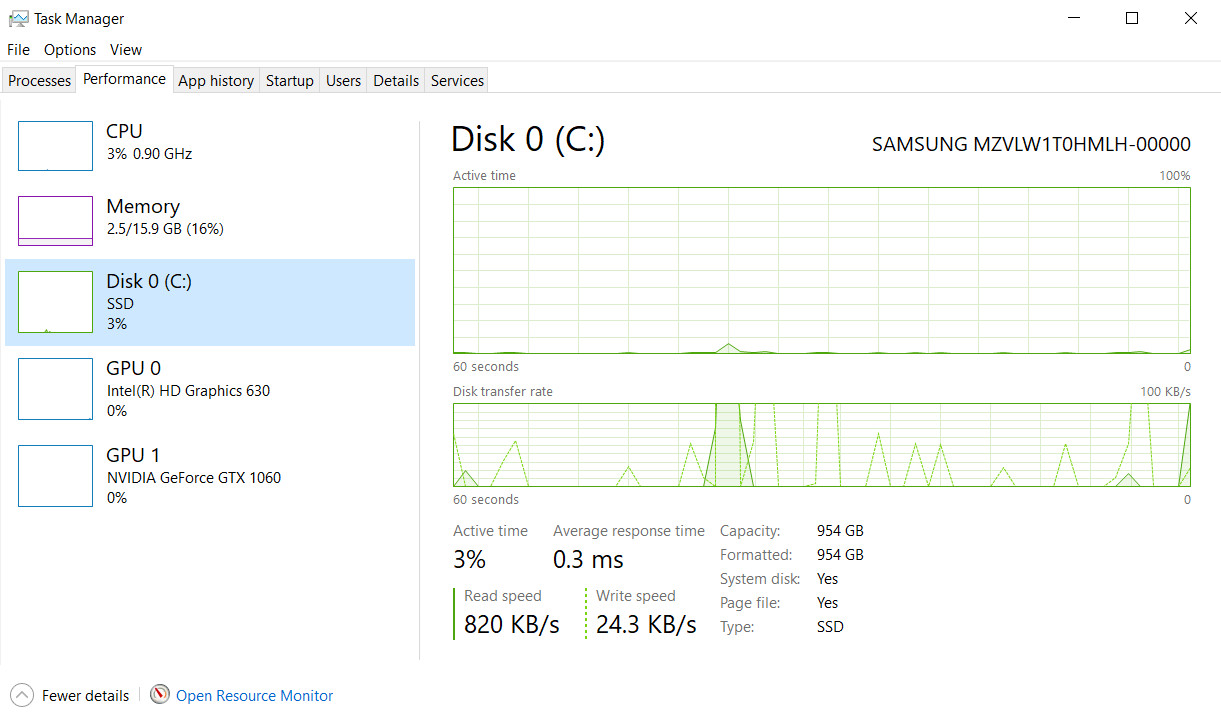This screenshot has height=725, width=1221.
Task: Click the Resource Monitor gauge icon
Action: [x=160, y=695]
